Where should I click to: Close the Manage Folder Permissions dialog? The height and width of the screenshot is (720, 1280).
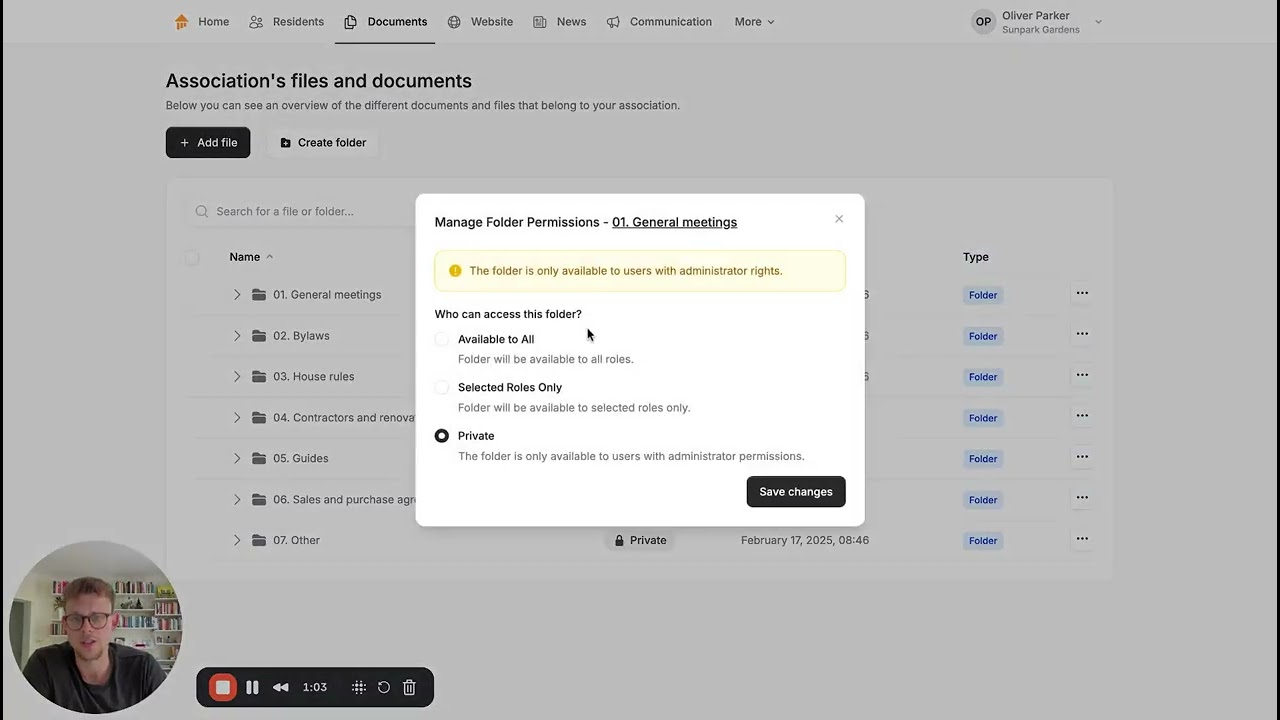coord(839,219)
